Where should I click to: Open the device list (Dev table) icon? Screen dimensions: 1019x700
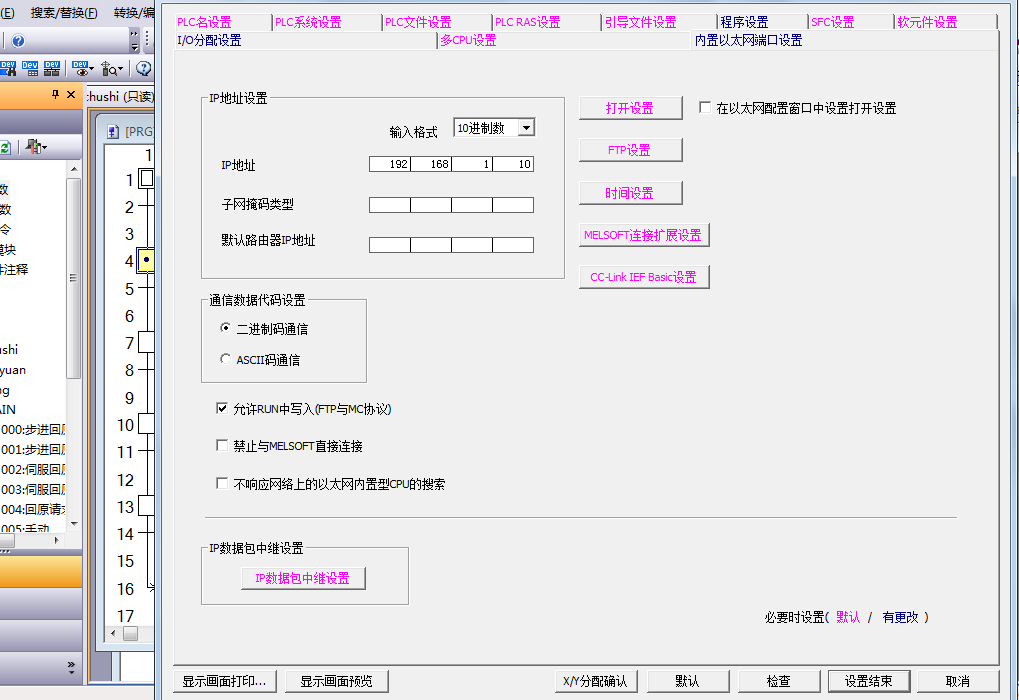pyautogui.click(x=30, y=69)
